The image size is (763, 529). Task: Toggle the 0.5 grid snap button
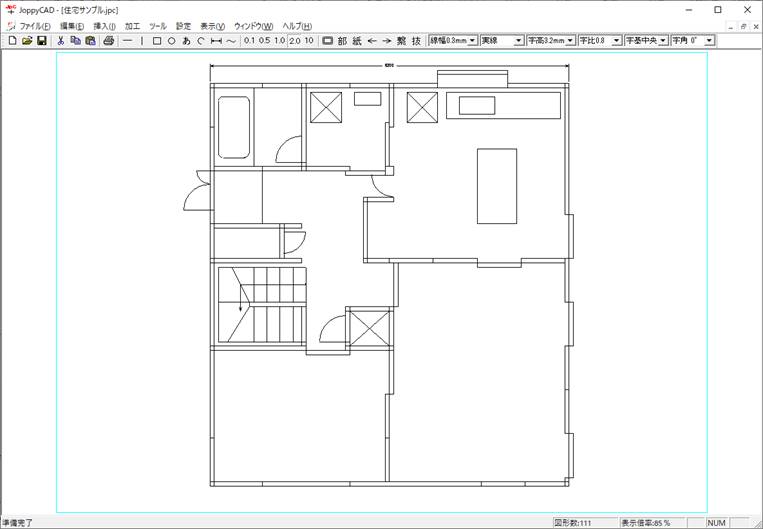tap(264, 41)
